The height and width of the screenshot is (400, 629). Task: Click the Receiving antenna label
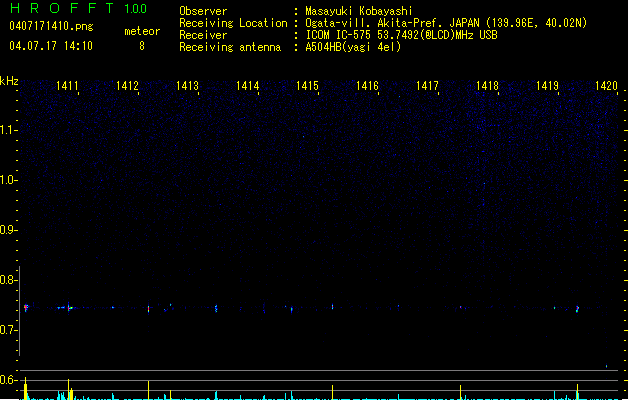click(230, 47)
